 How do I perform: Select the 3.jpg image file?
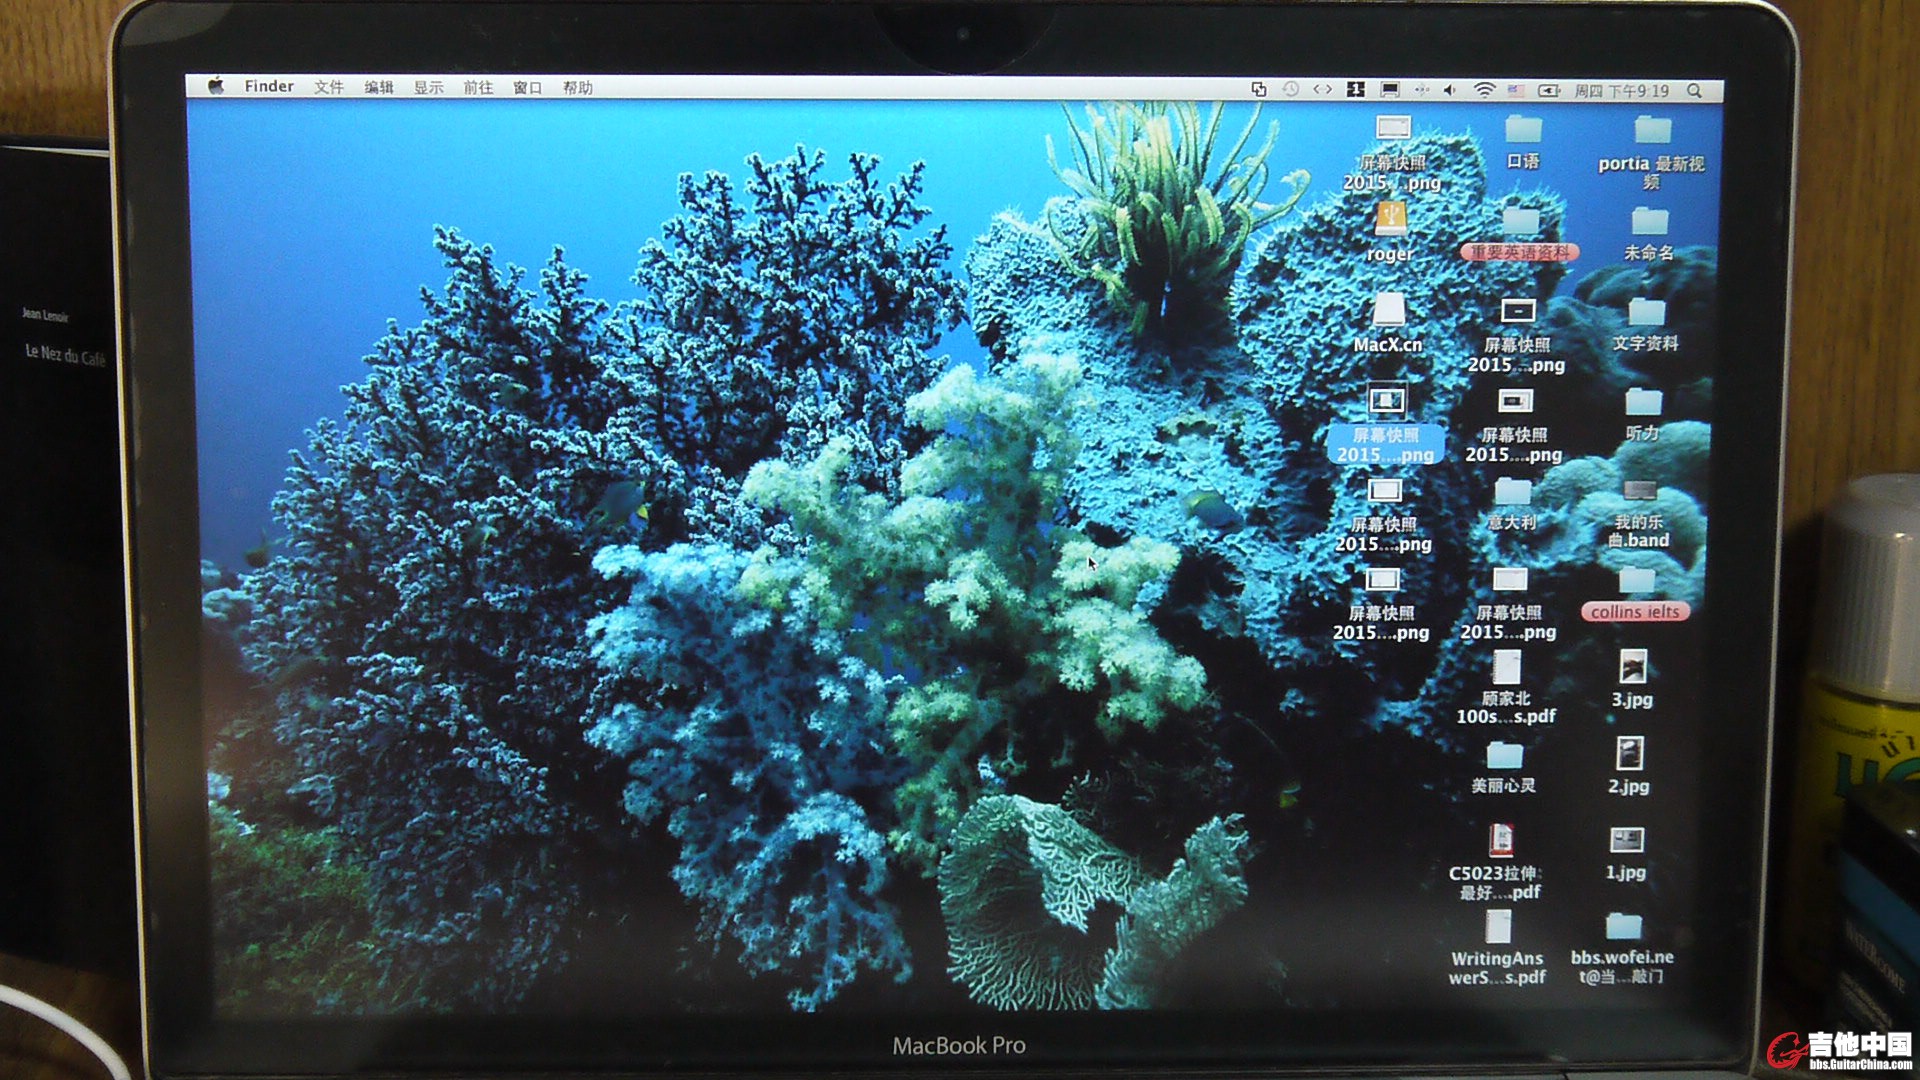[x=1632, y=667]
